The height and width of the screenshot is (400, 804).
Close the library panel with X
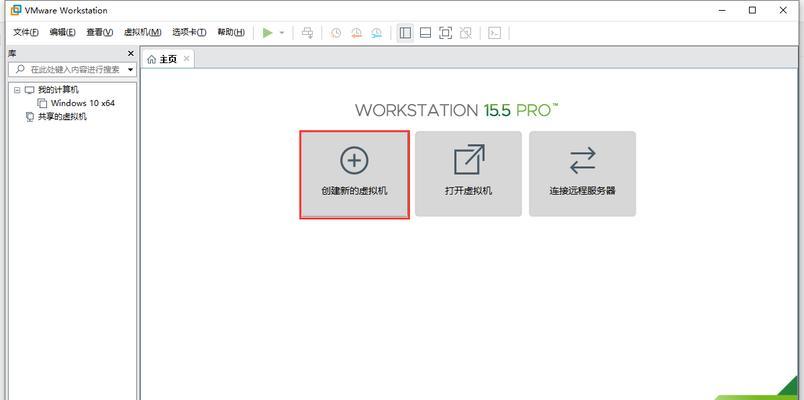point(130,53)
